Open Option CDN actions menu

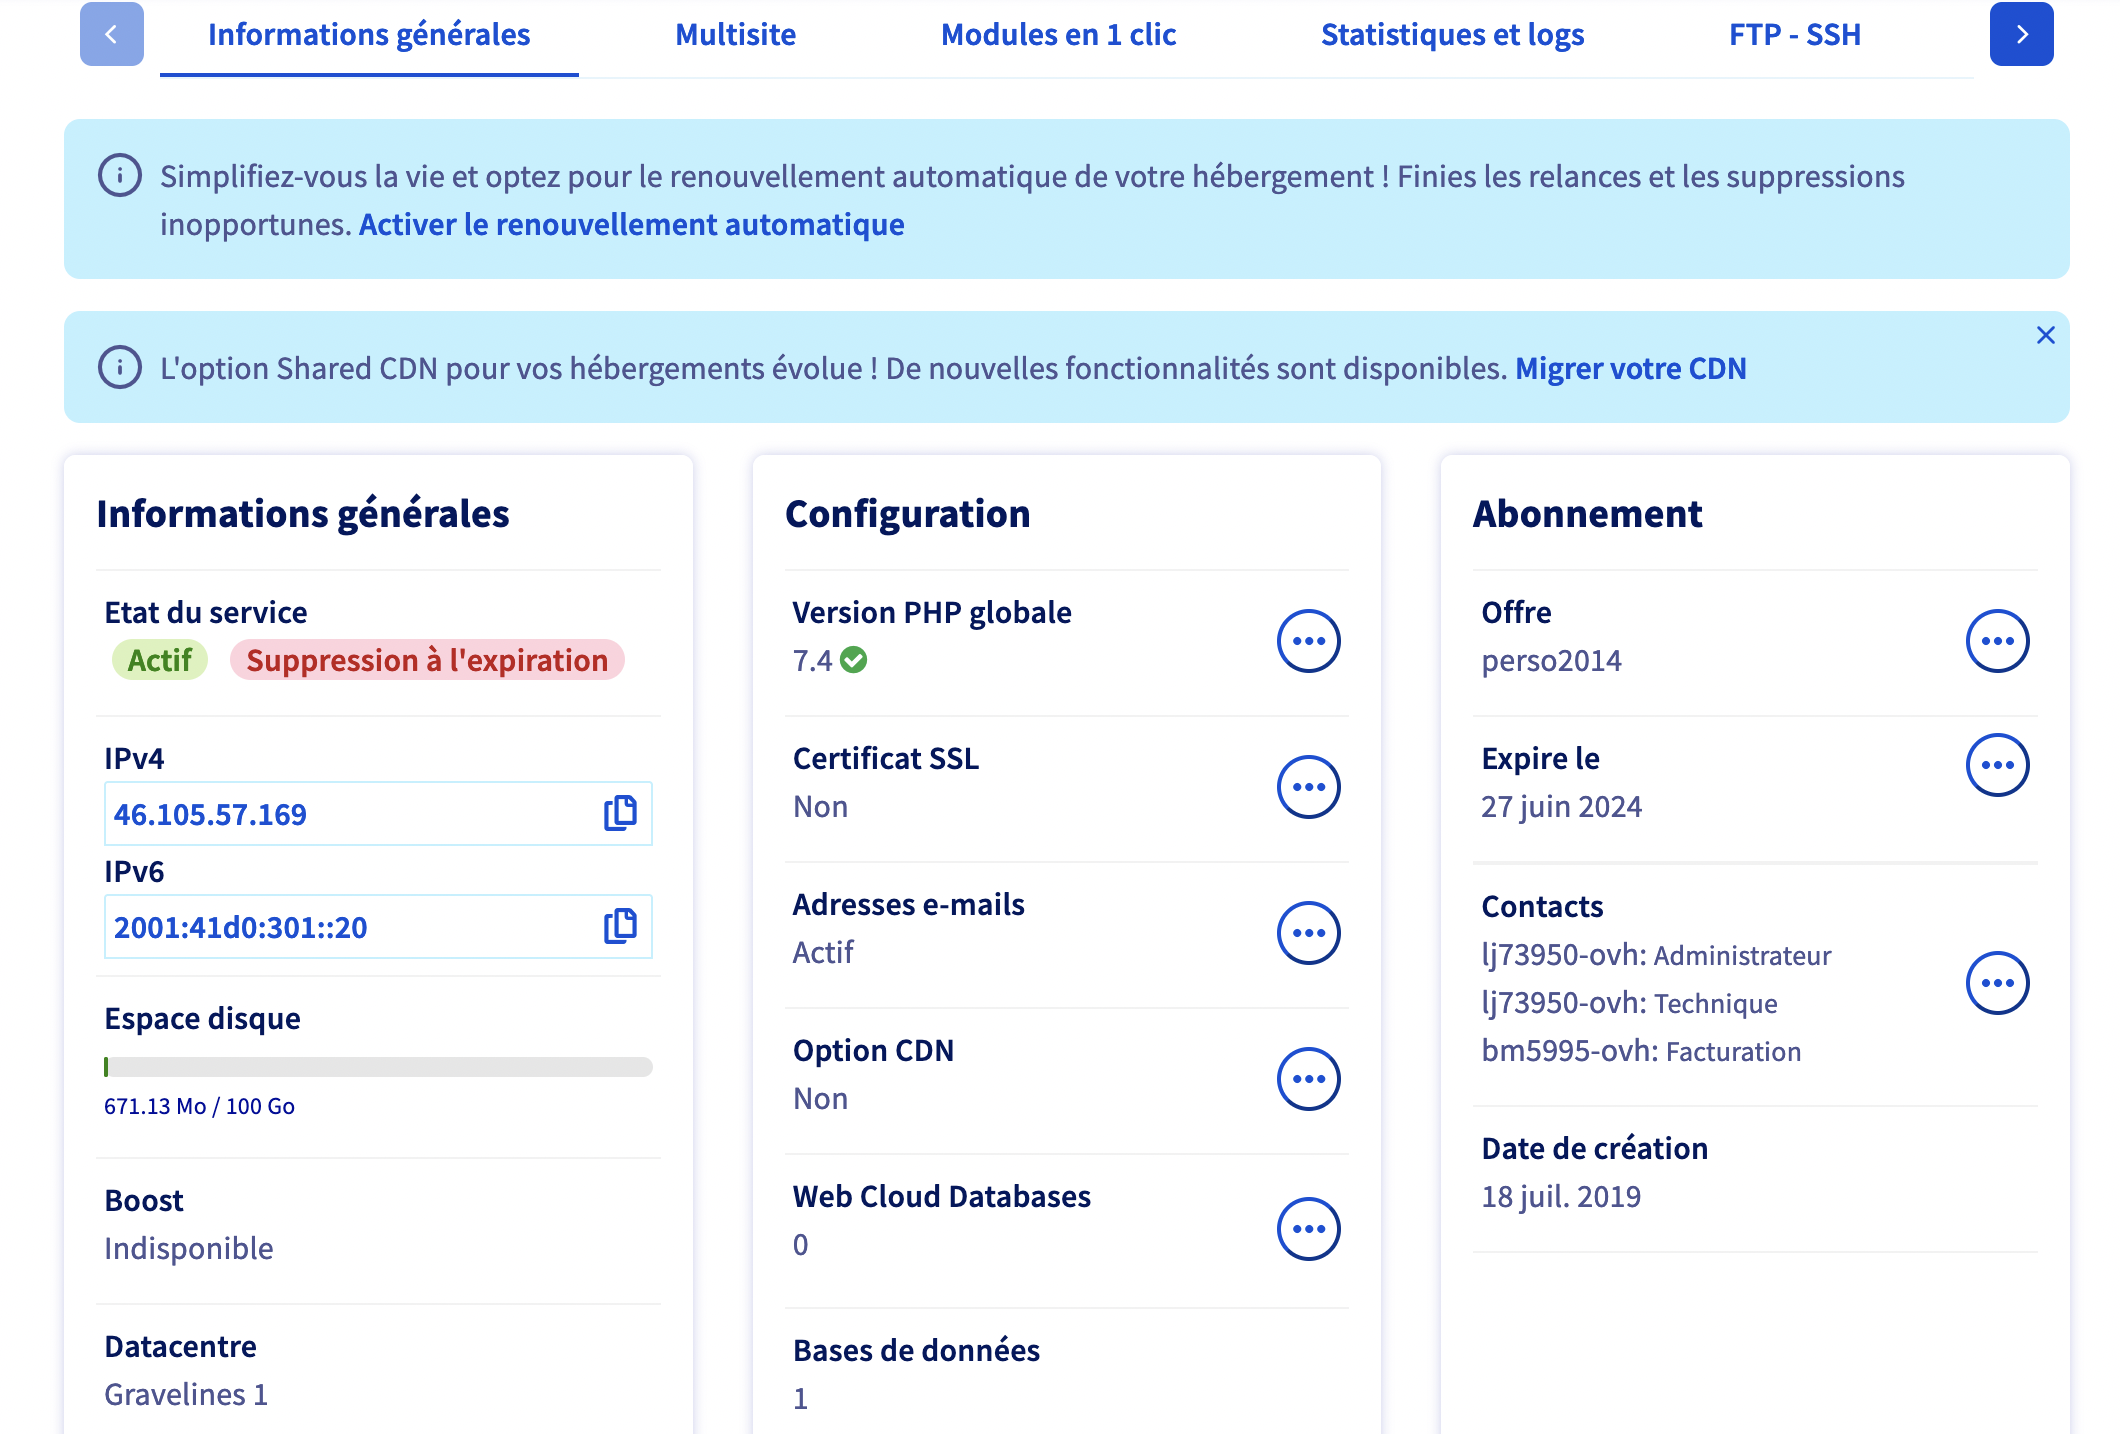pos(1308,1079)
